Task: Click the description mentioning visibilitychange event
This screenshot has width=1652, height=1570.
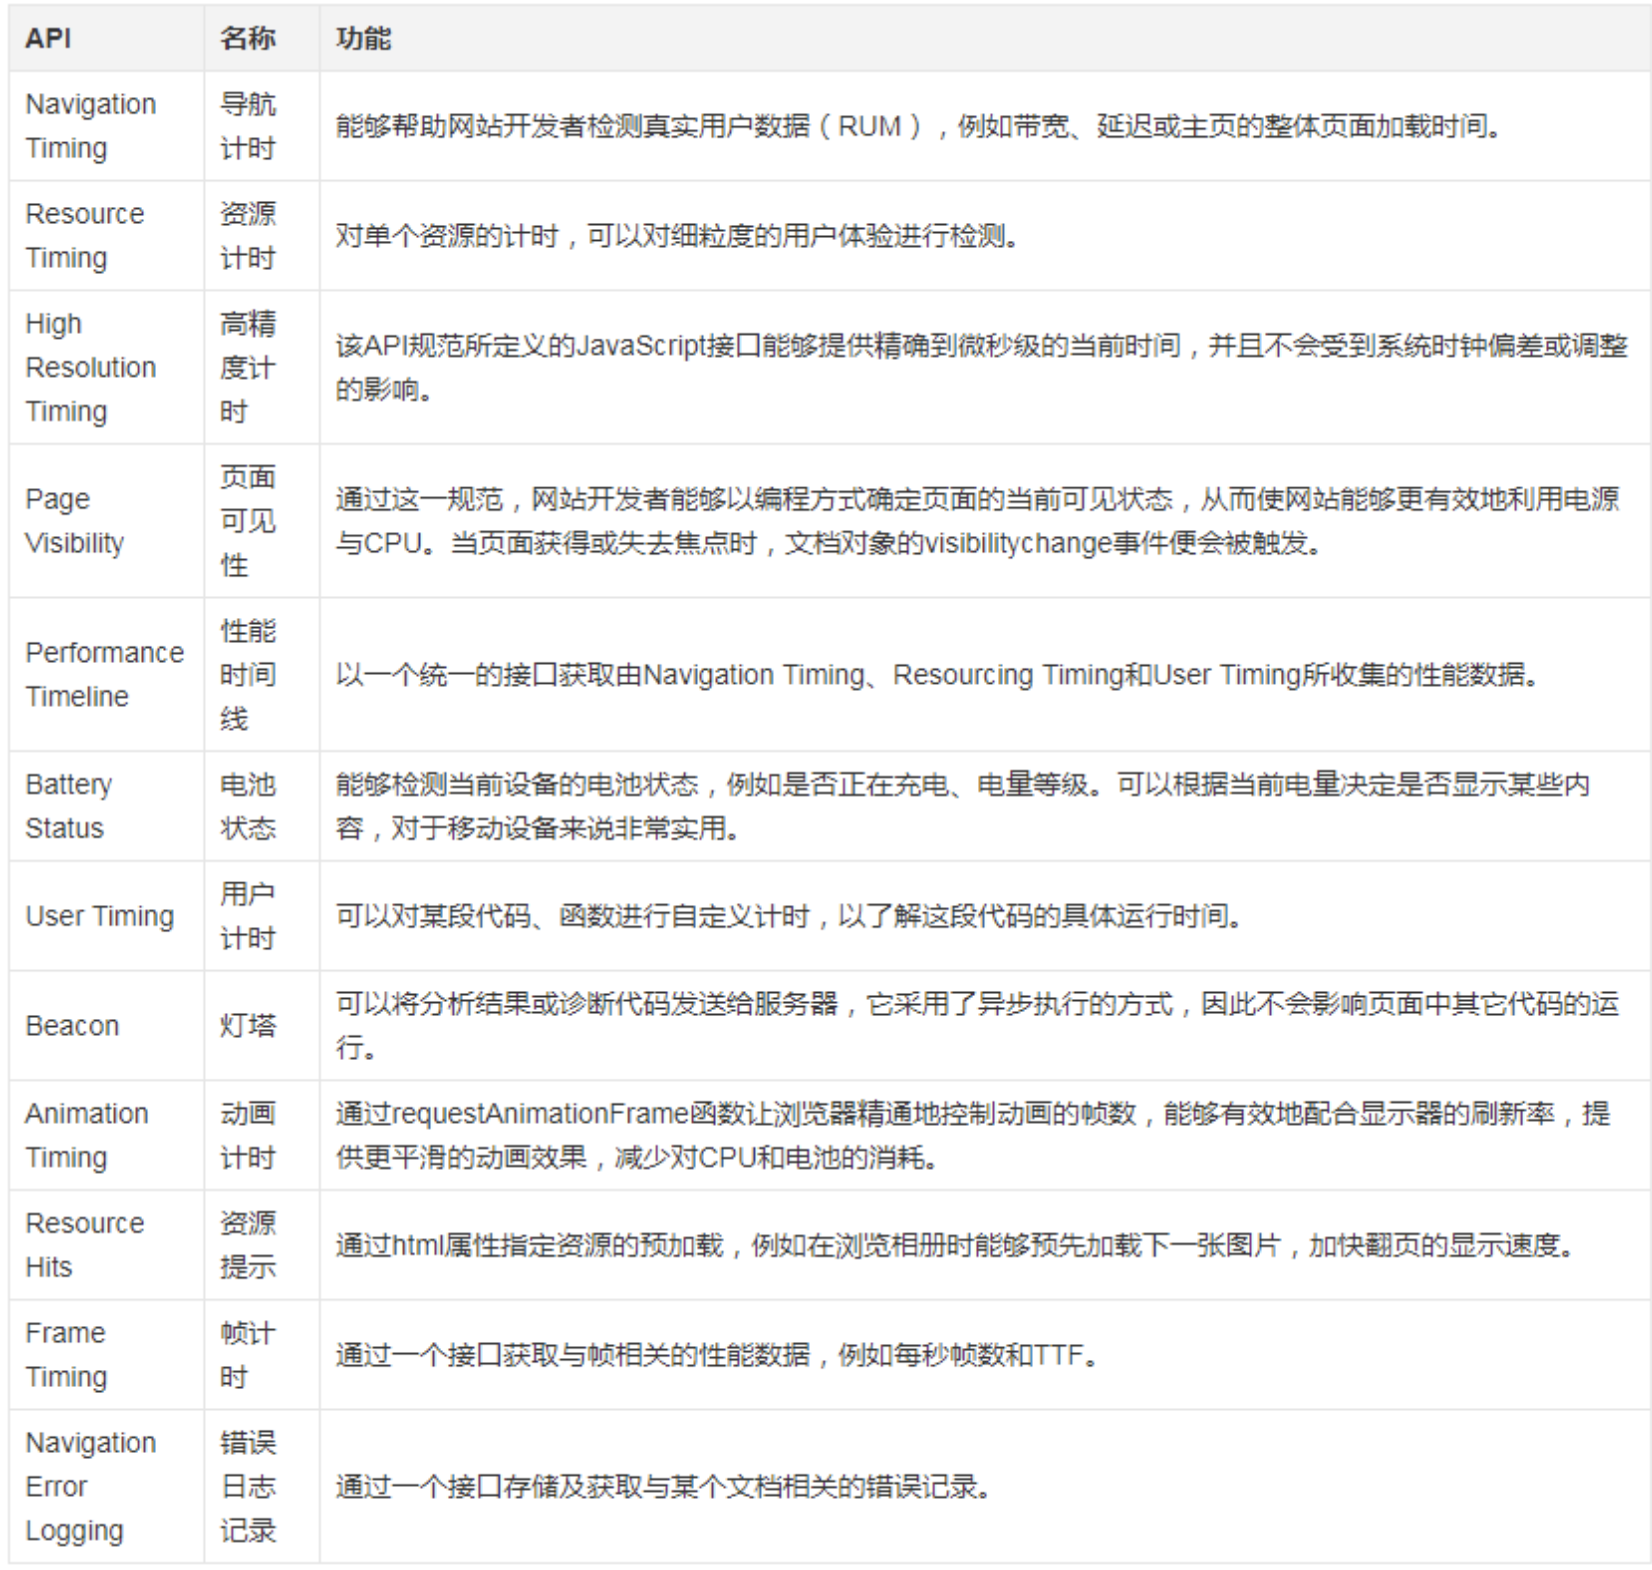Action: [x=976, y=521]
